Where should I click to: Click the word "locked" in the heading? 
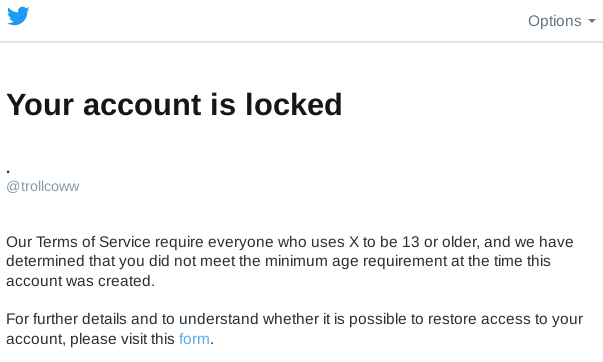tap(294, 105)
